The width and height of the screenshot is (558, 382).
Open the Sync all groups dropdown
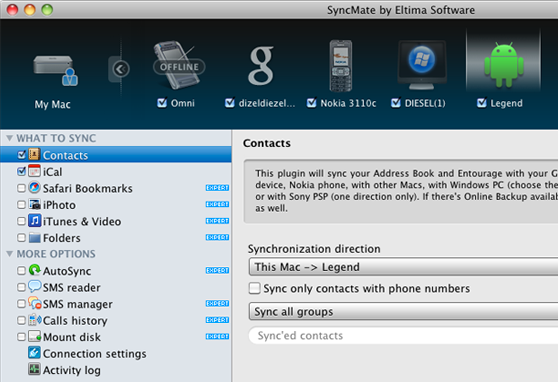pos(403,312)
